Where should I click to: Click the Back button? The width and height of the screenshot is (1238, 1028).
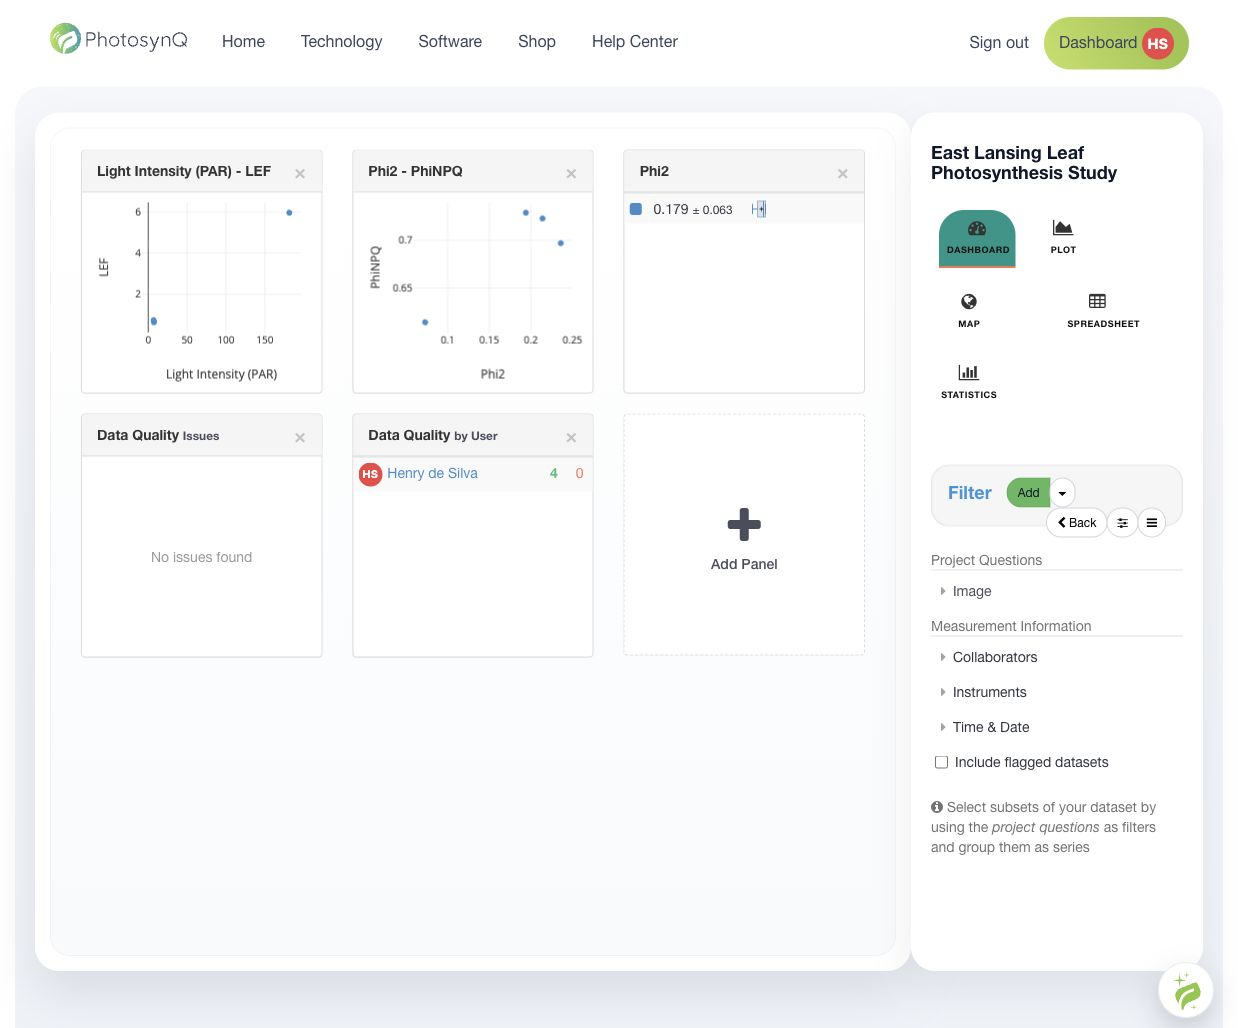(x=1077, y=523)
